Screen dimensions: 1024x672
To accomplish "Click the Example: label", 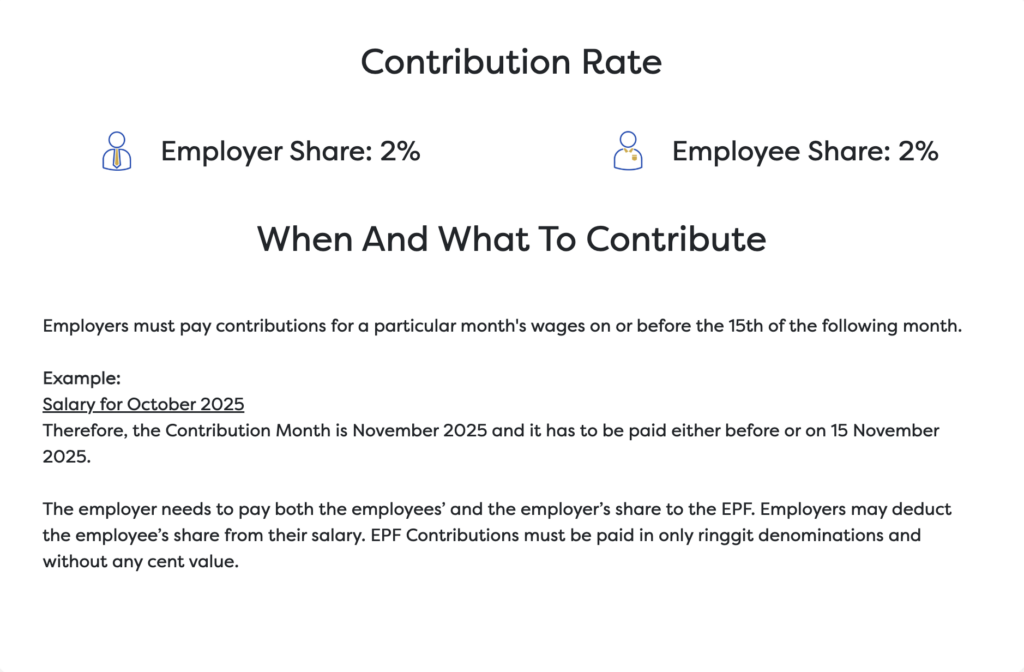I will tap(81, 379).
